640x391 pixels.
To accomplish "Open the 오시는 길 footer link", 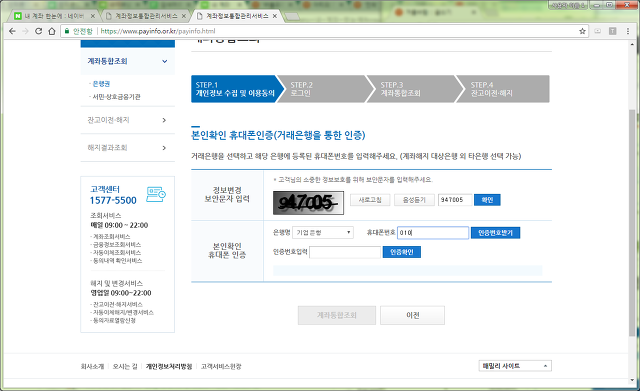I will pyautogui.click(x=125, y=367).
